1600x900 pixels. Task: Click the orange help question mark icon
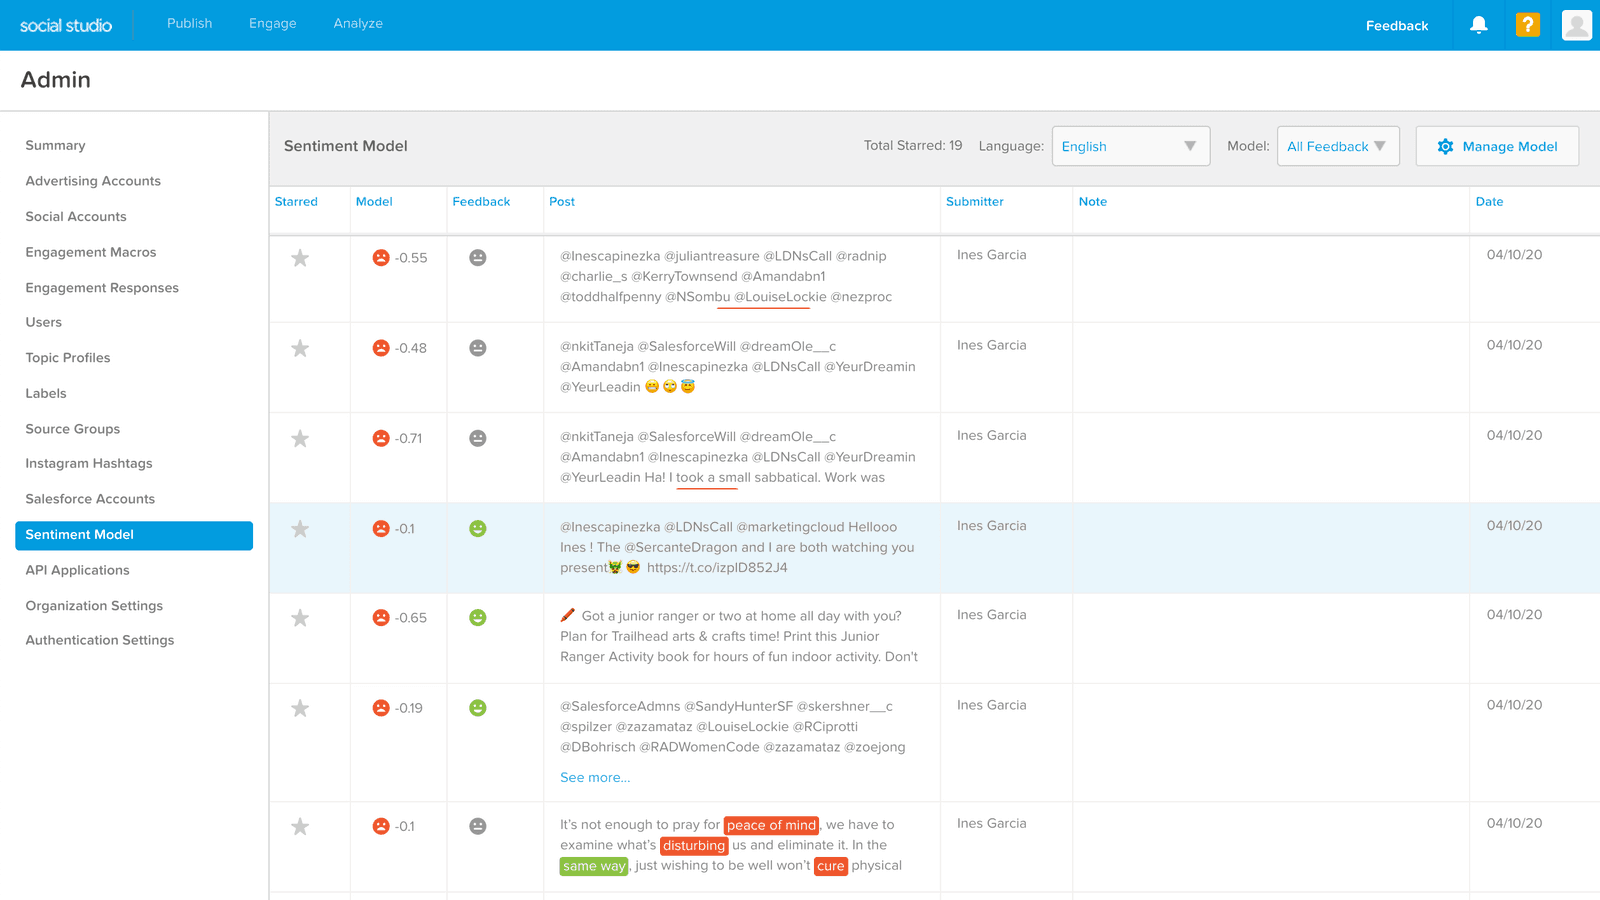1527,25
